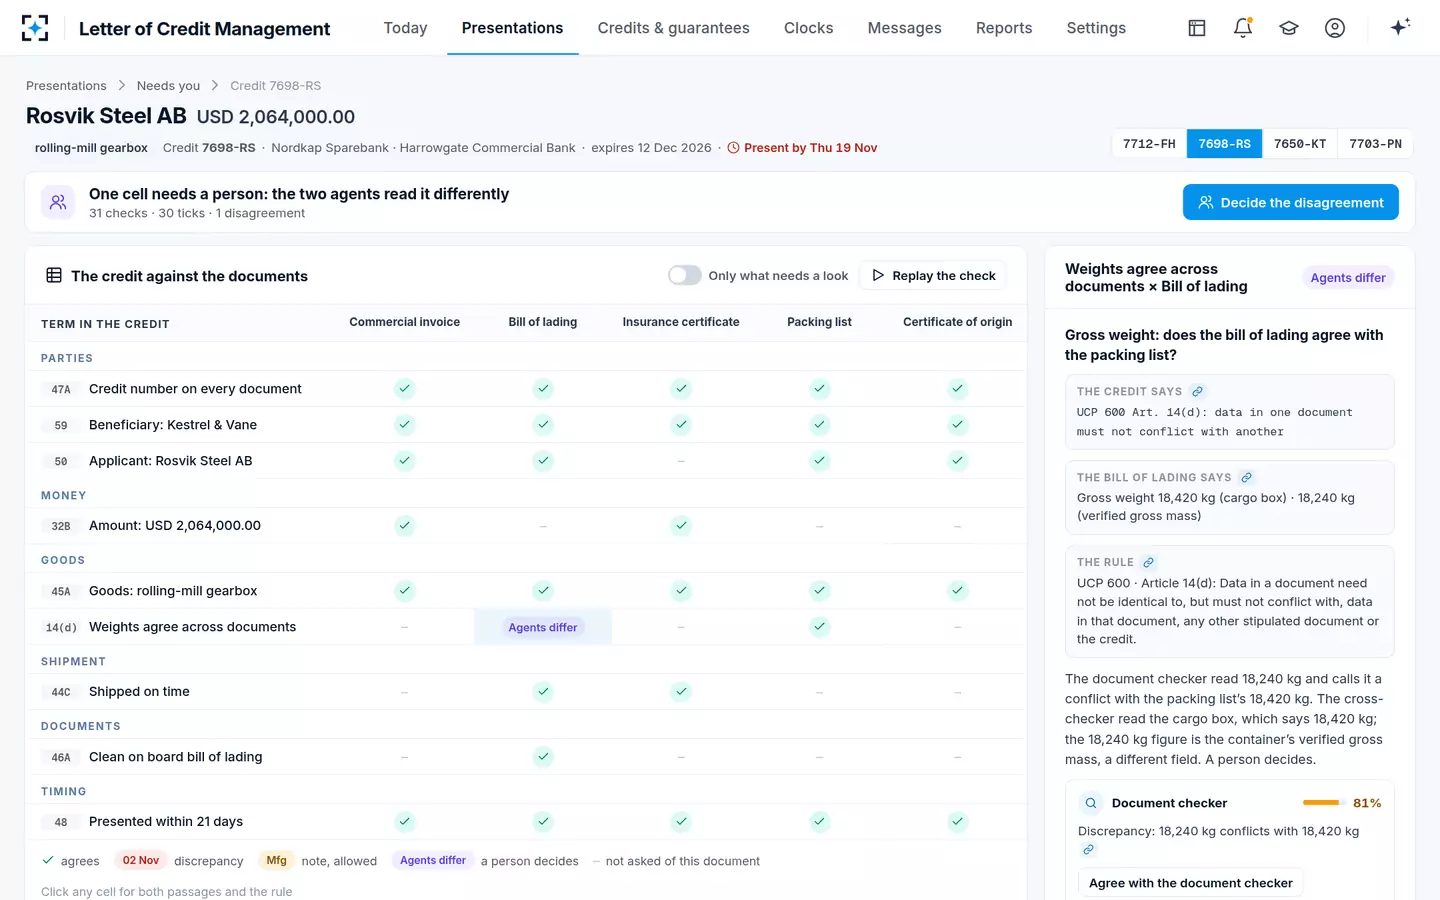
Task: Switch to credit 7703-PN
Action: click(x=1375, y=144)
